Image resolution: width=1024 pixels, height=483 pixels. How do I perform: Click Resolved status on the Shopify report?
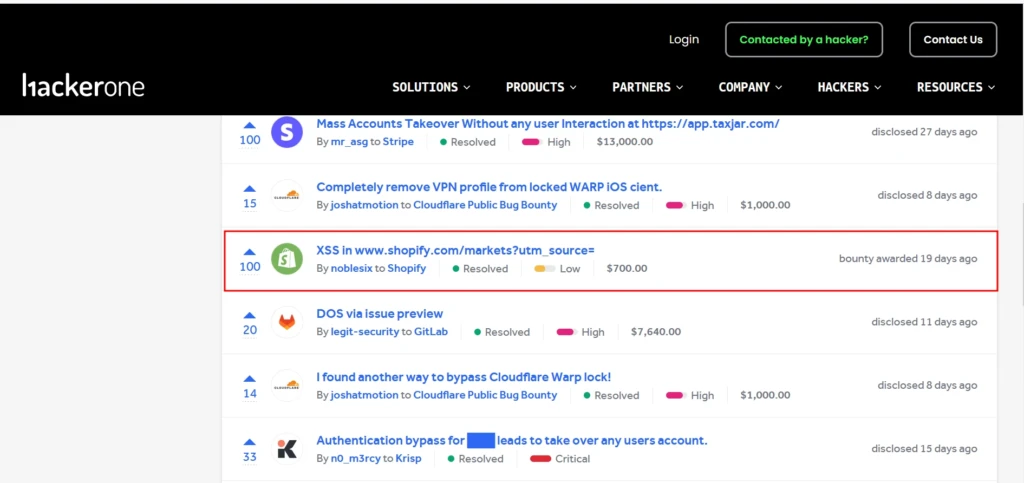click(x=480, y=268)
